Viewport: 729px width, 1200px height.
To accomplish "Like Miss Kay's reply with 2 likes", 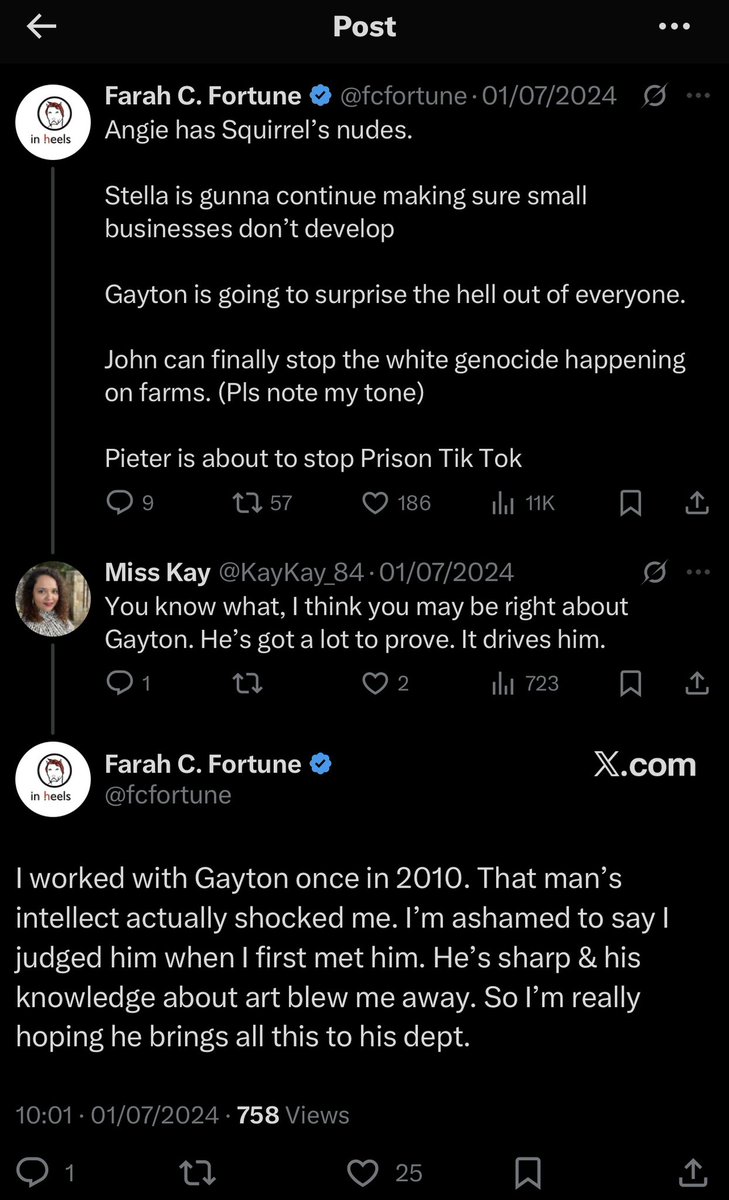I will click(375, 684).
